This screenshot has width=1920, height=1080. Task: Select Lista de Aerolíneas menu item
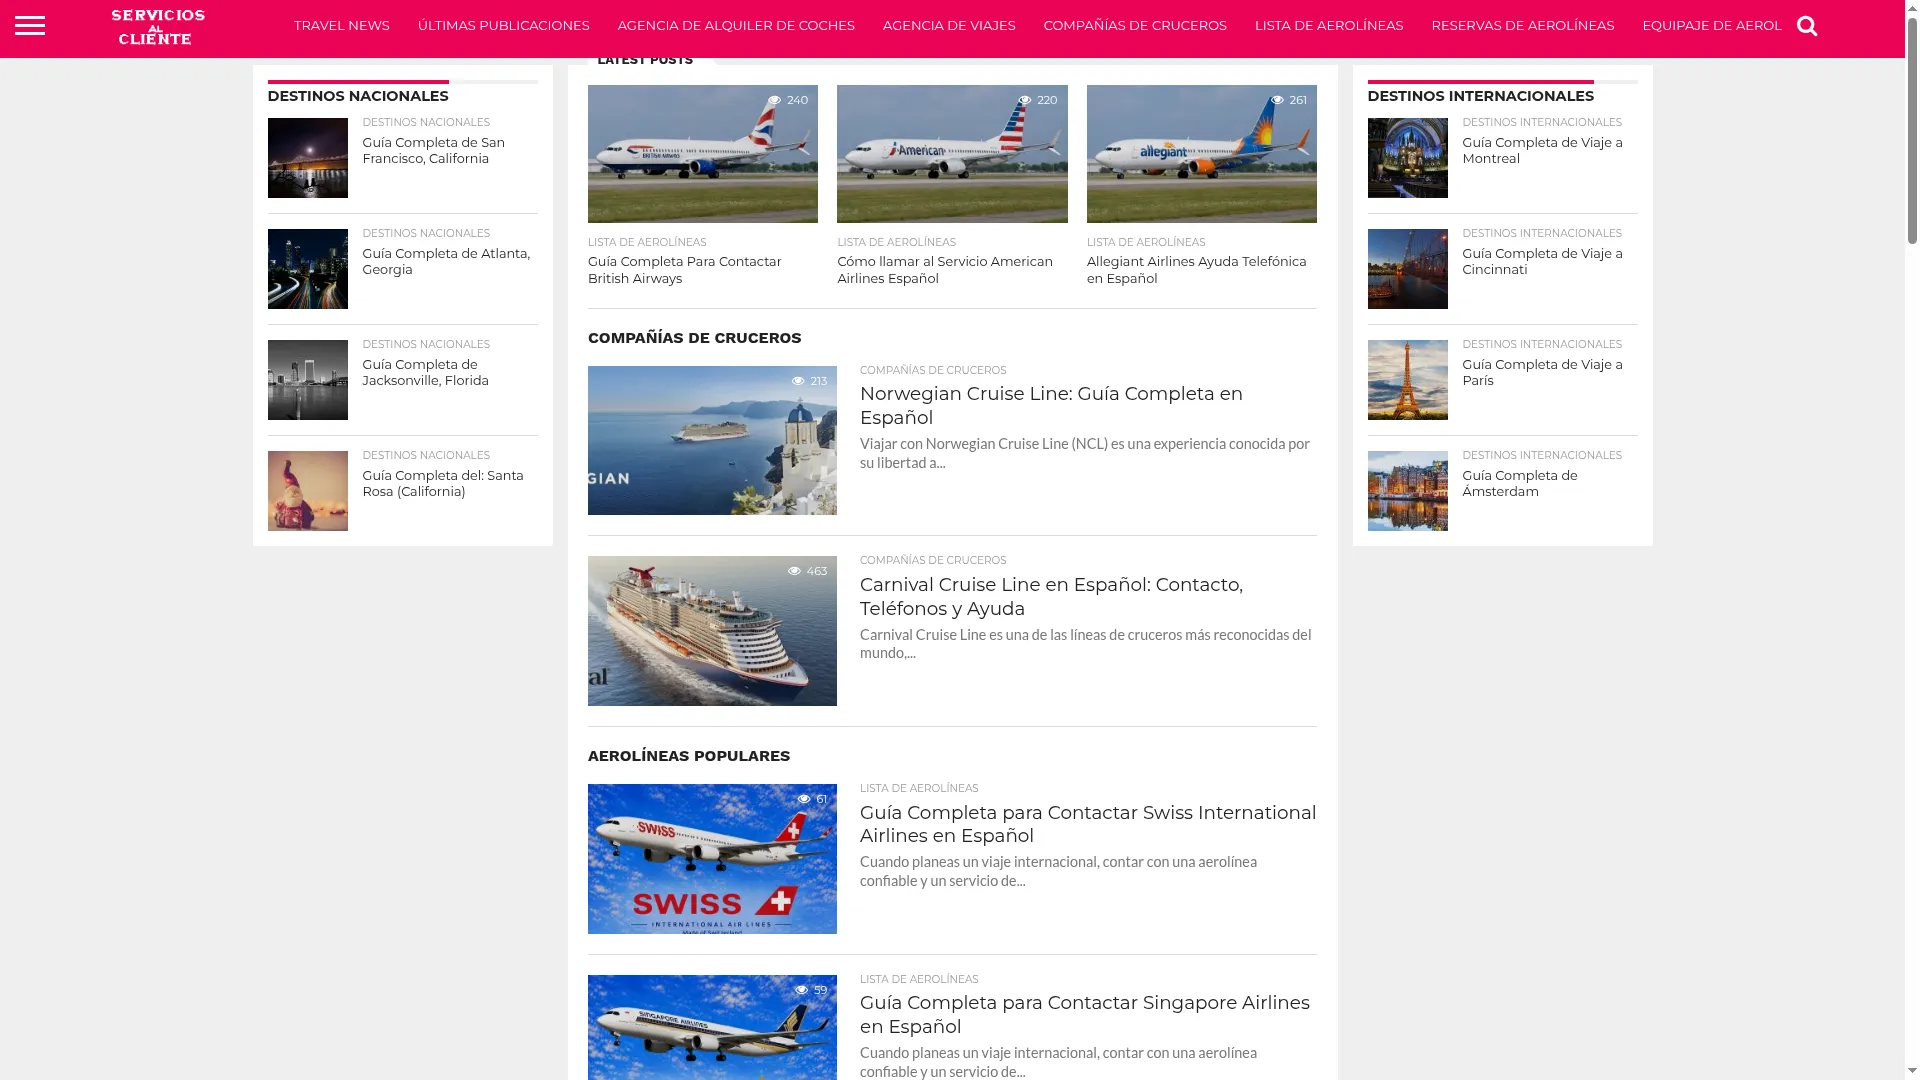(1329, 25)
